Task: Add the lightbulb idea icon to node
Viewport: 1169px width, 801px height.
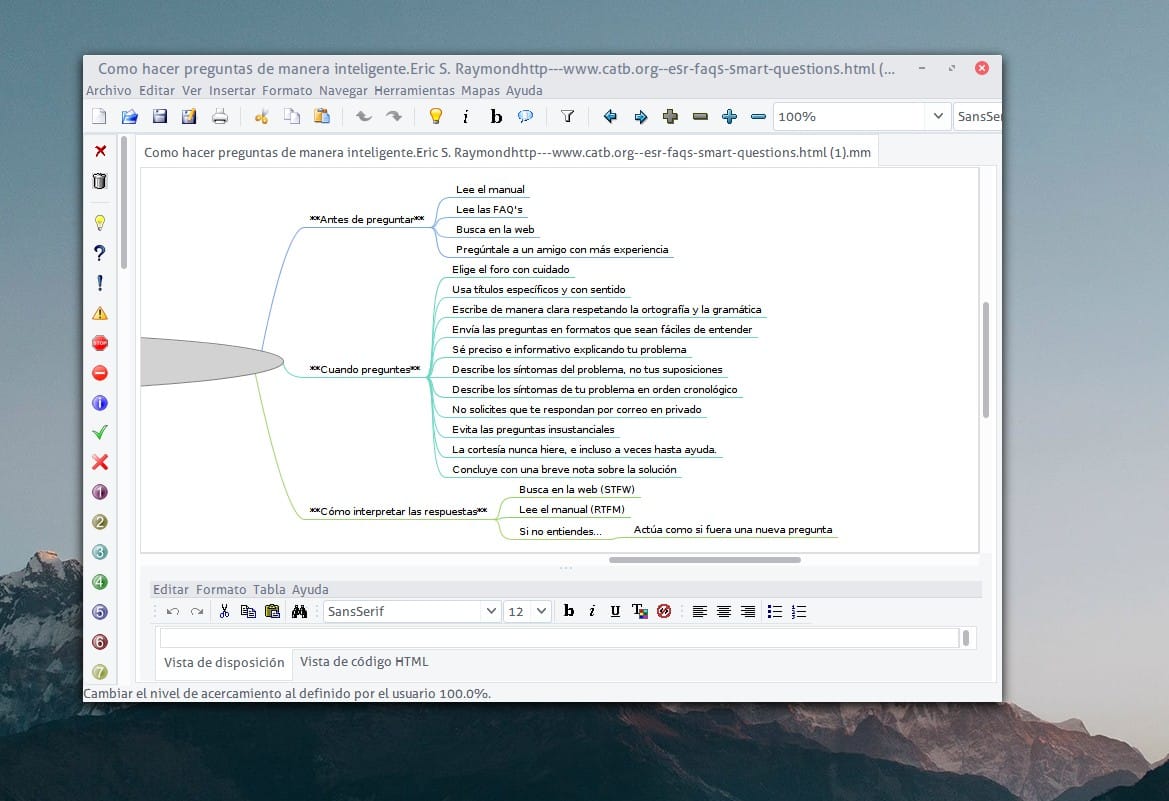Action: (x=99, y=222)
